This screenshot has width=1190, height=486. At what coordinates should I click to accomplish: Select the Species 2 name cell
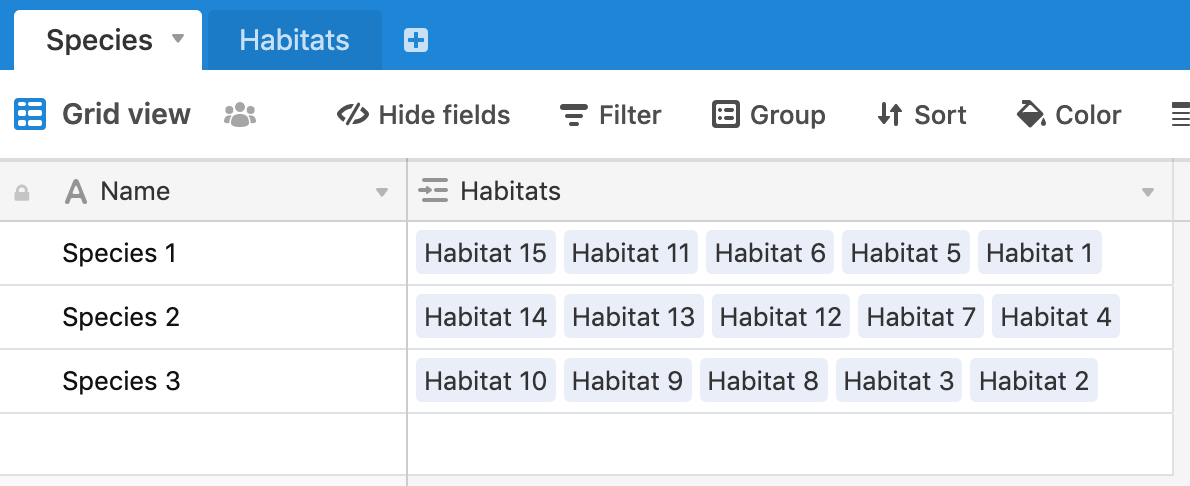click(x=203, y=317)
